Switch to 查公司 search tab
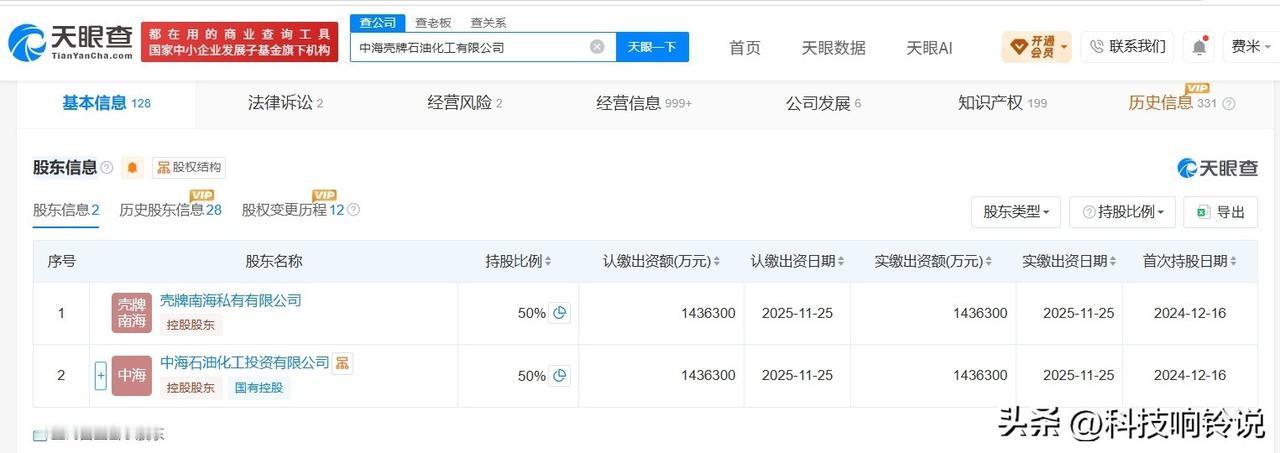 point(378,22)
